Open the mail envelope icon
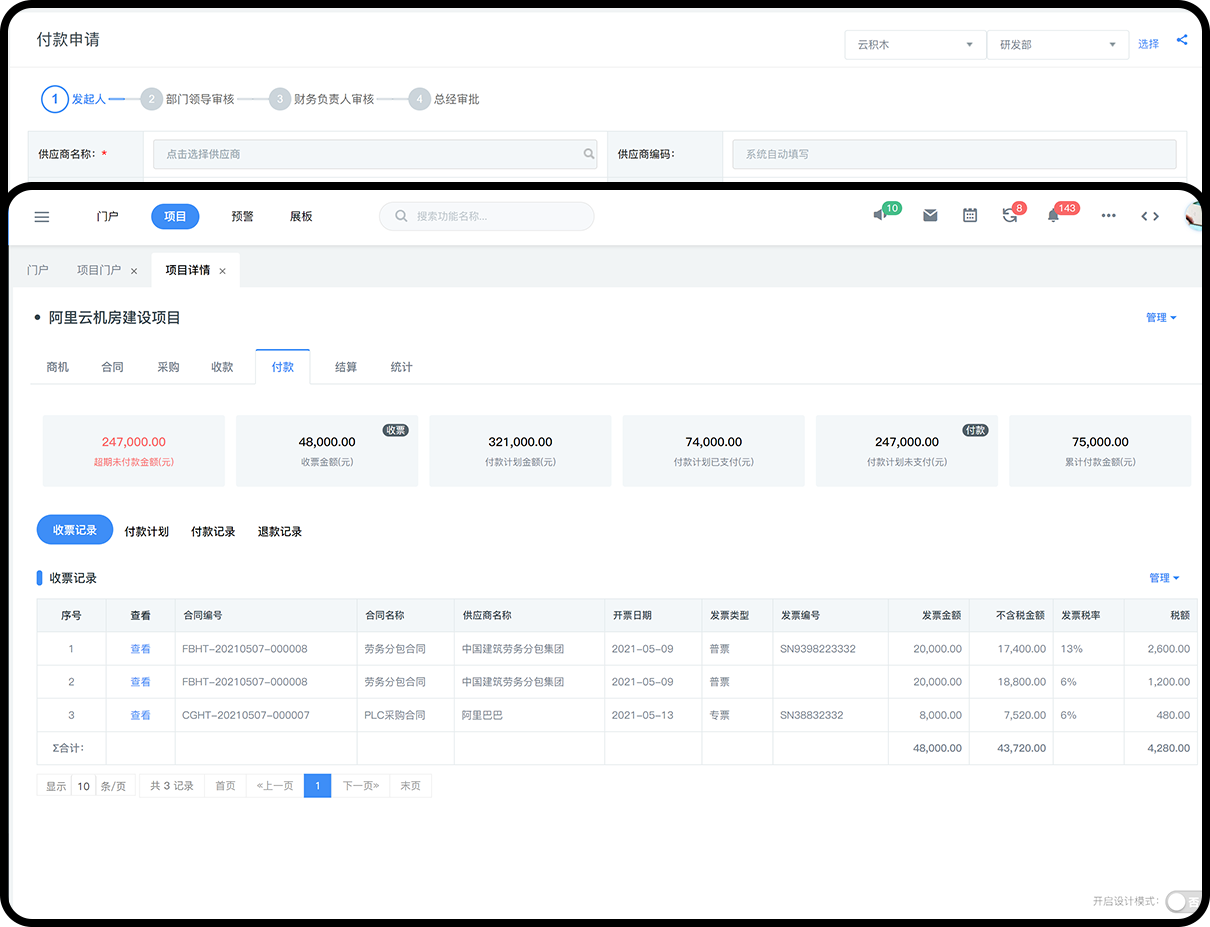 930,216
